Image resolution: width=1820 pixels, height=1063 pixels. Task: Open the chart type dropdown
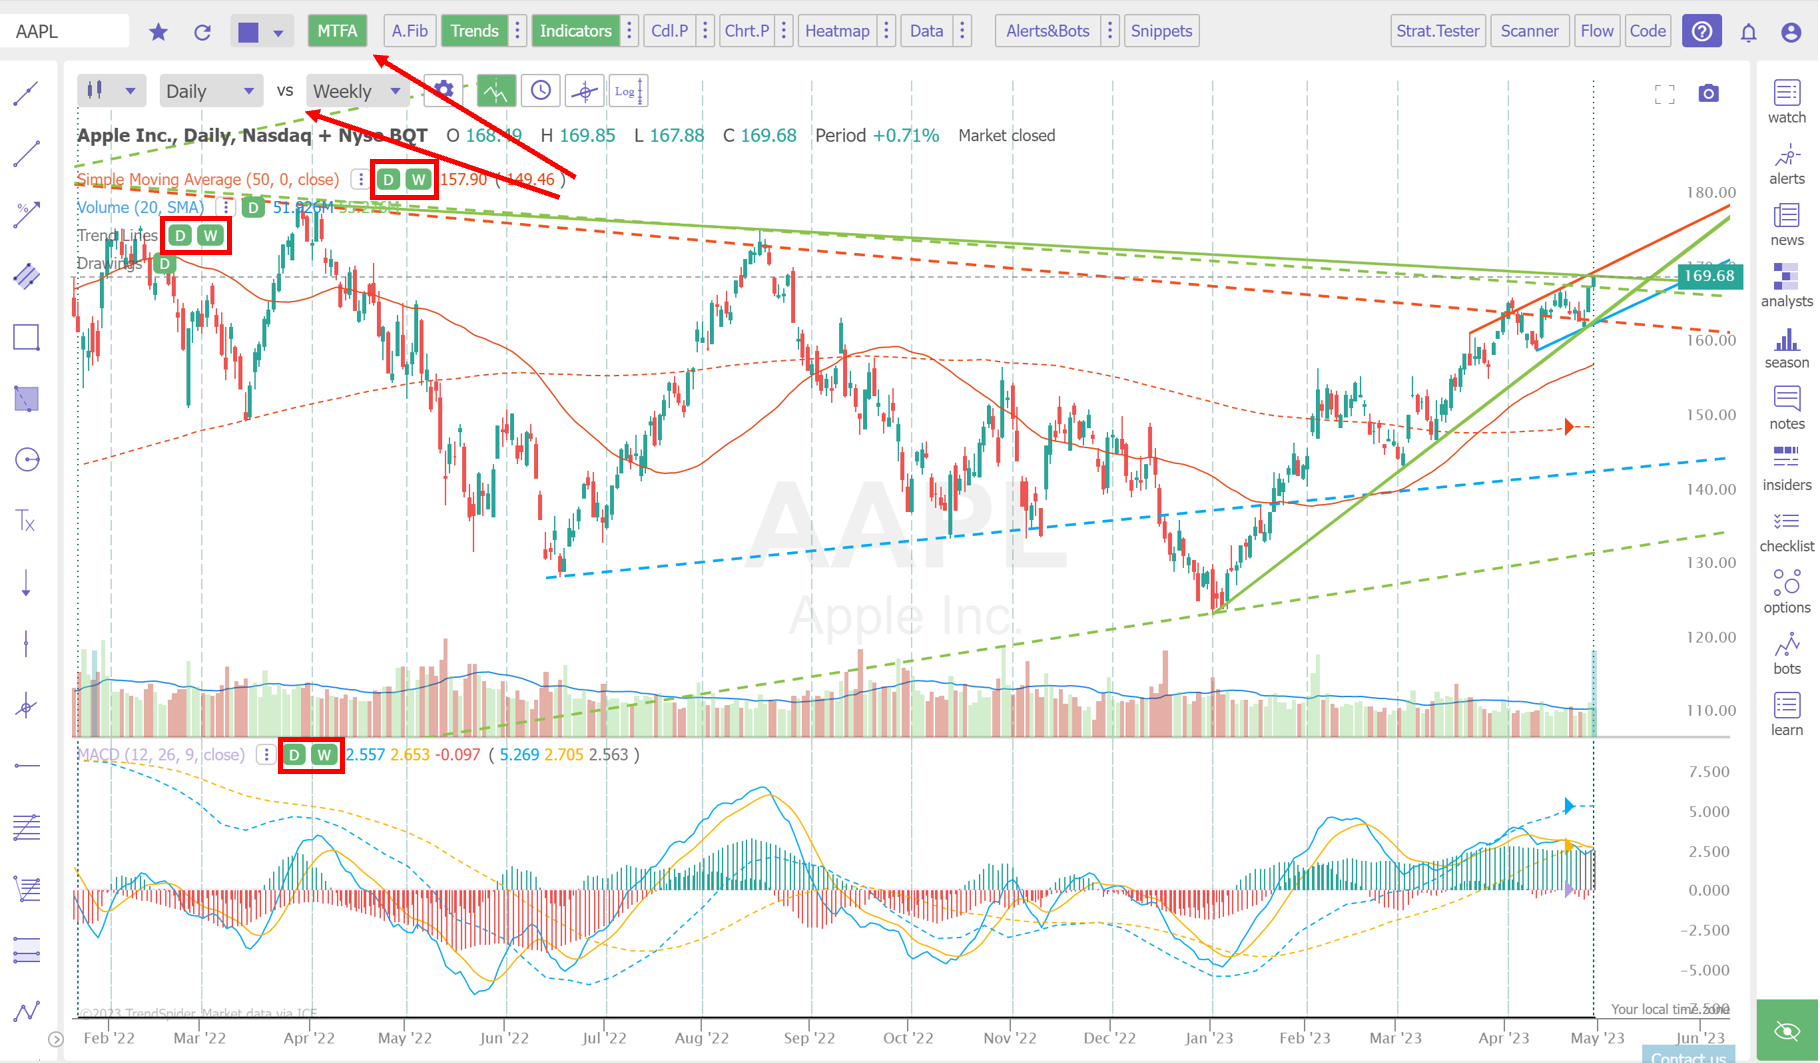(110, 91)
